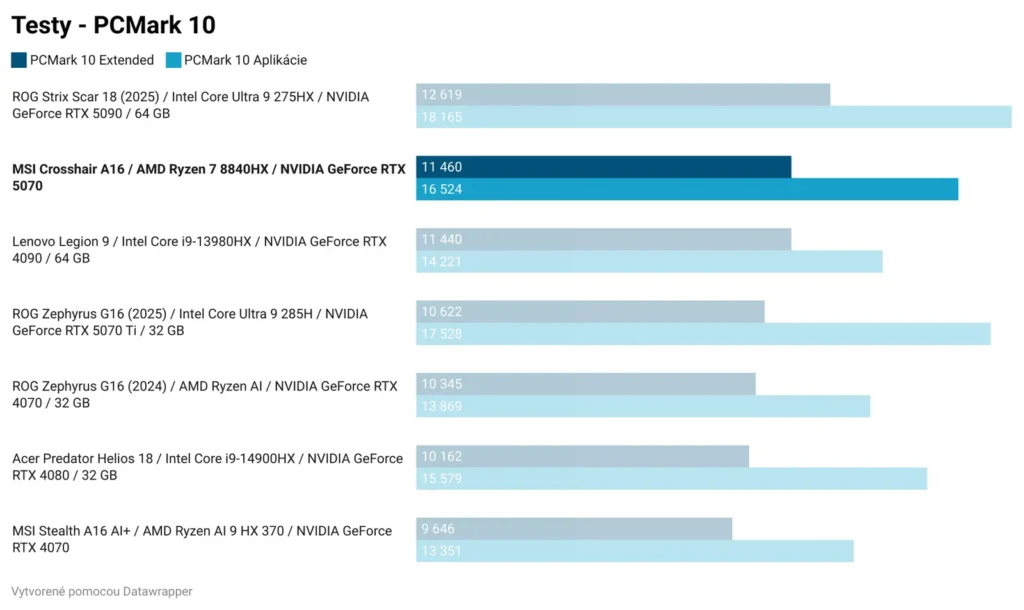
Task: Click the ROG Zephyrus G16 (2024) bar showing 13 869
Action: coord(643,406)
